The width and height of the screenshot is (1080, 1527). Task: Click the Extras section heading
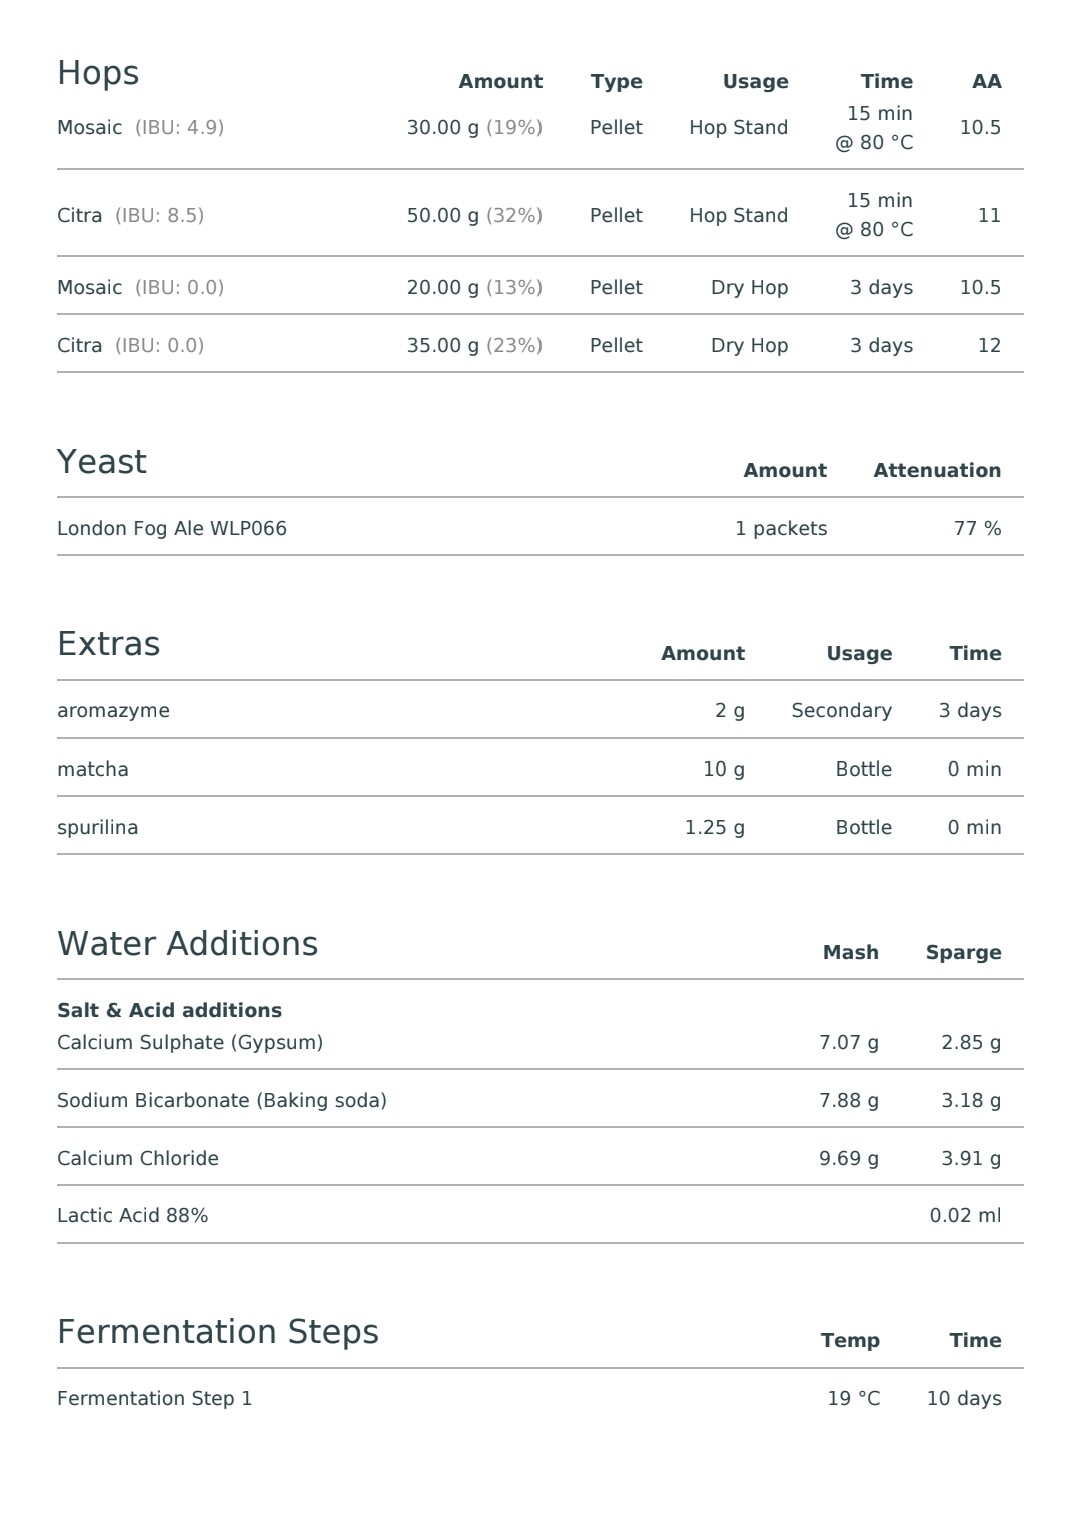coord(108,644)
